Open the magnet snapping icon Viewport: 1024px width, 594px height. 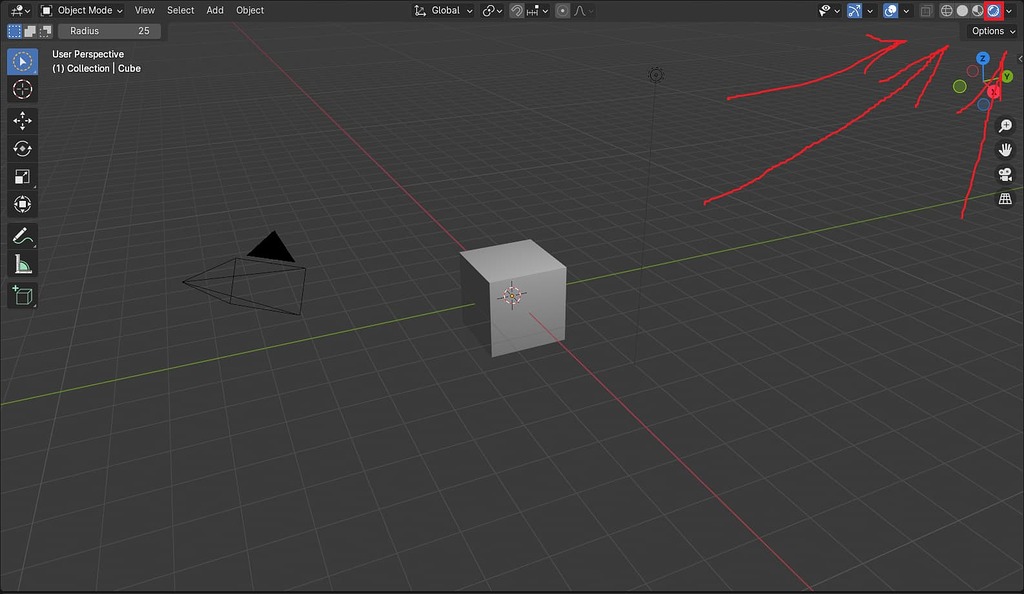click(517, 10)
